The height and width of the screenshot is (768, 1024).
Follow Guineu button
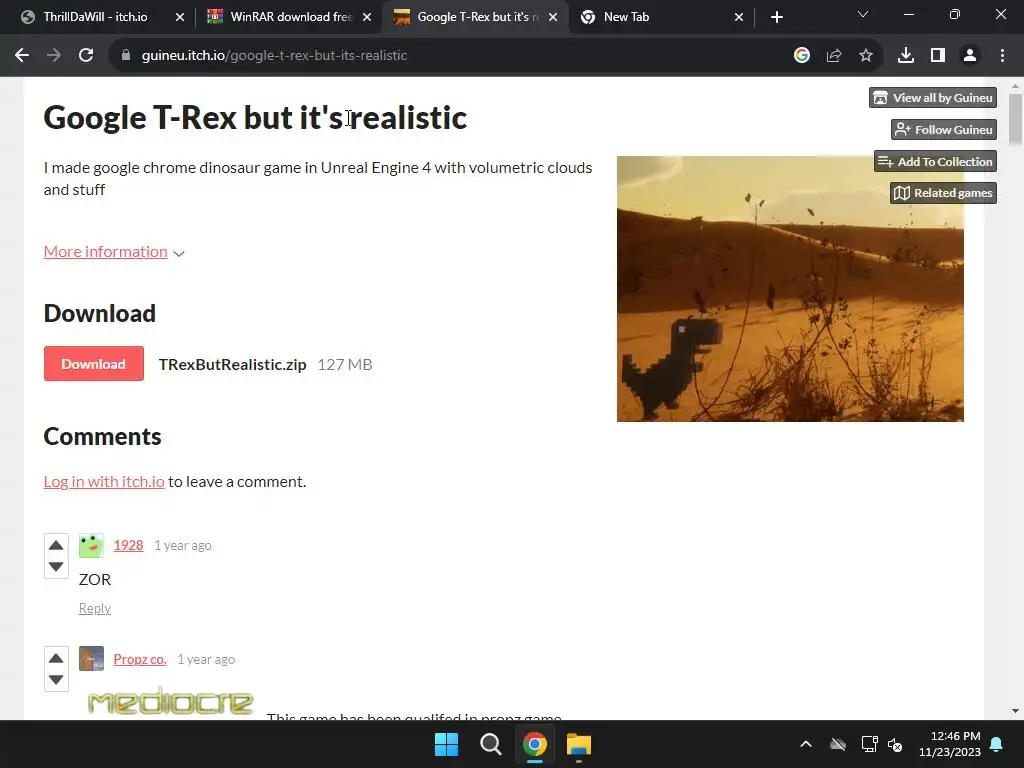point(944,130)
